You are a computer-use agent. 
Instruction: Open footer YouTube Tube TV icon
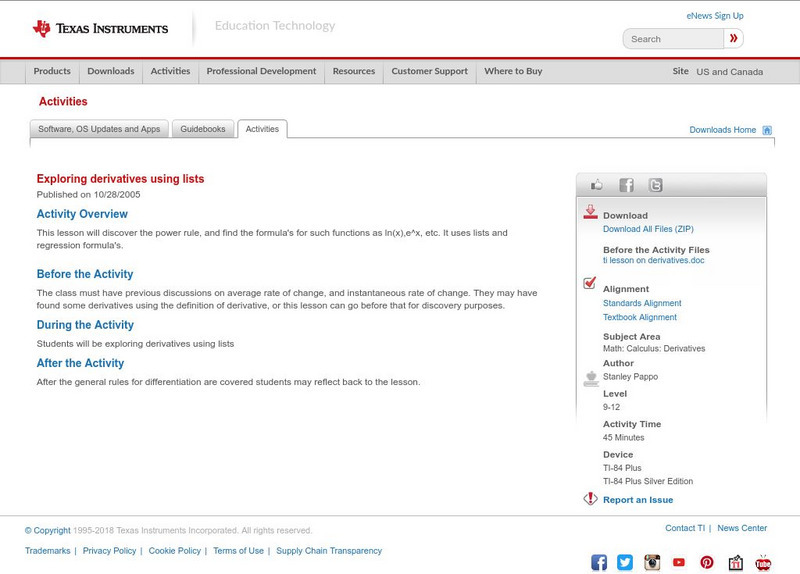tap(763, 562)
